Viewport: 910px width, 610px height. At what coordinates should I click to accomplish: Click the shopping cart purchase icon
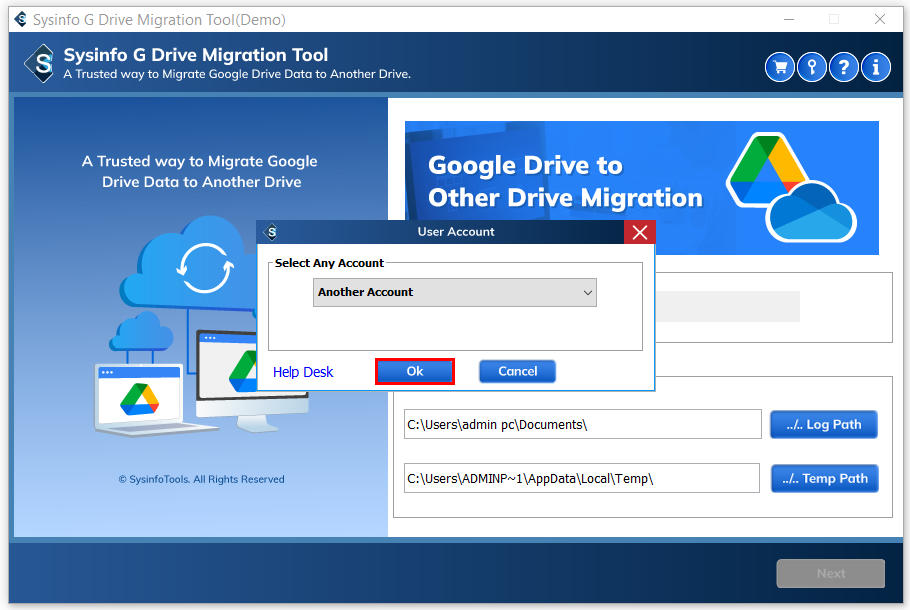tap(780, 67)
